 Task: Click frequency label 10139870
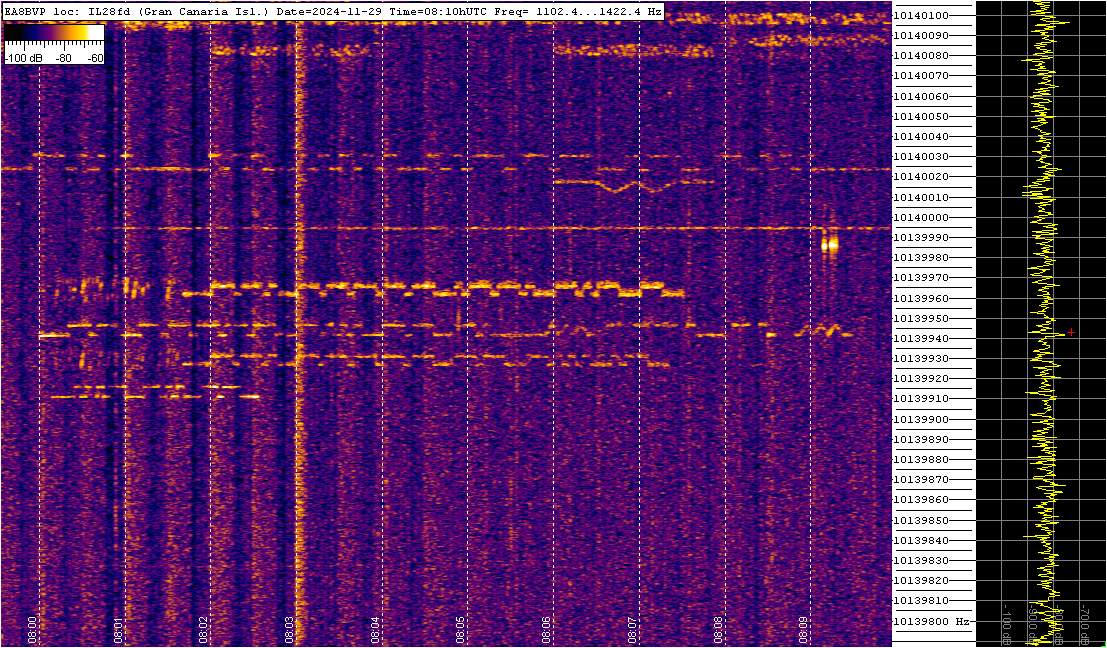pos(921,480)
